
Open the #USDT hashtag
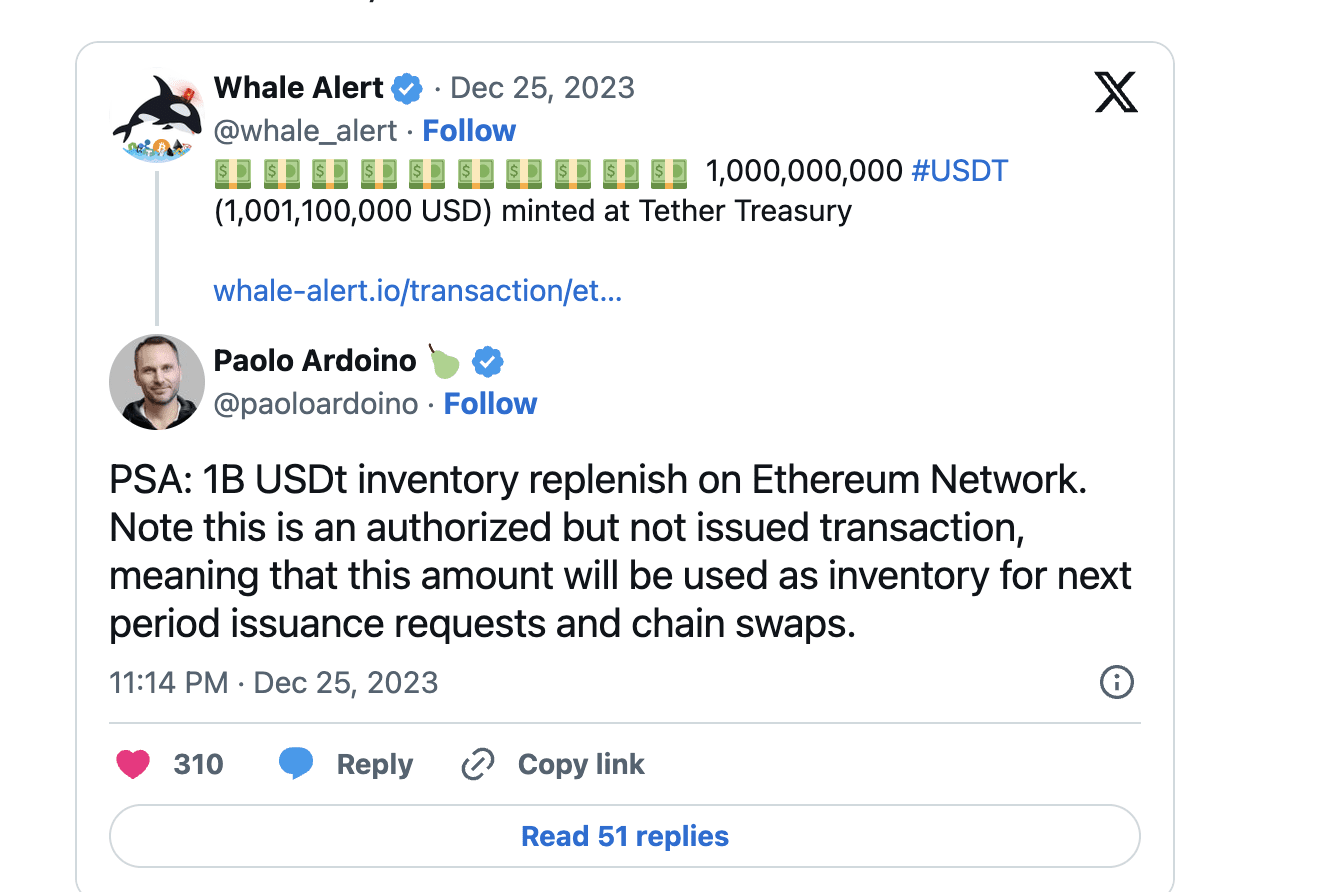pyautogui.click(x=960, y=171)
